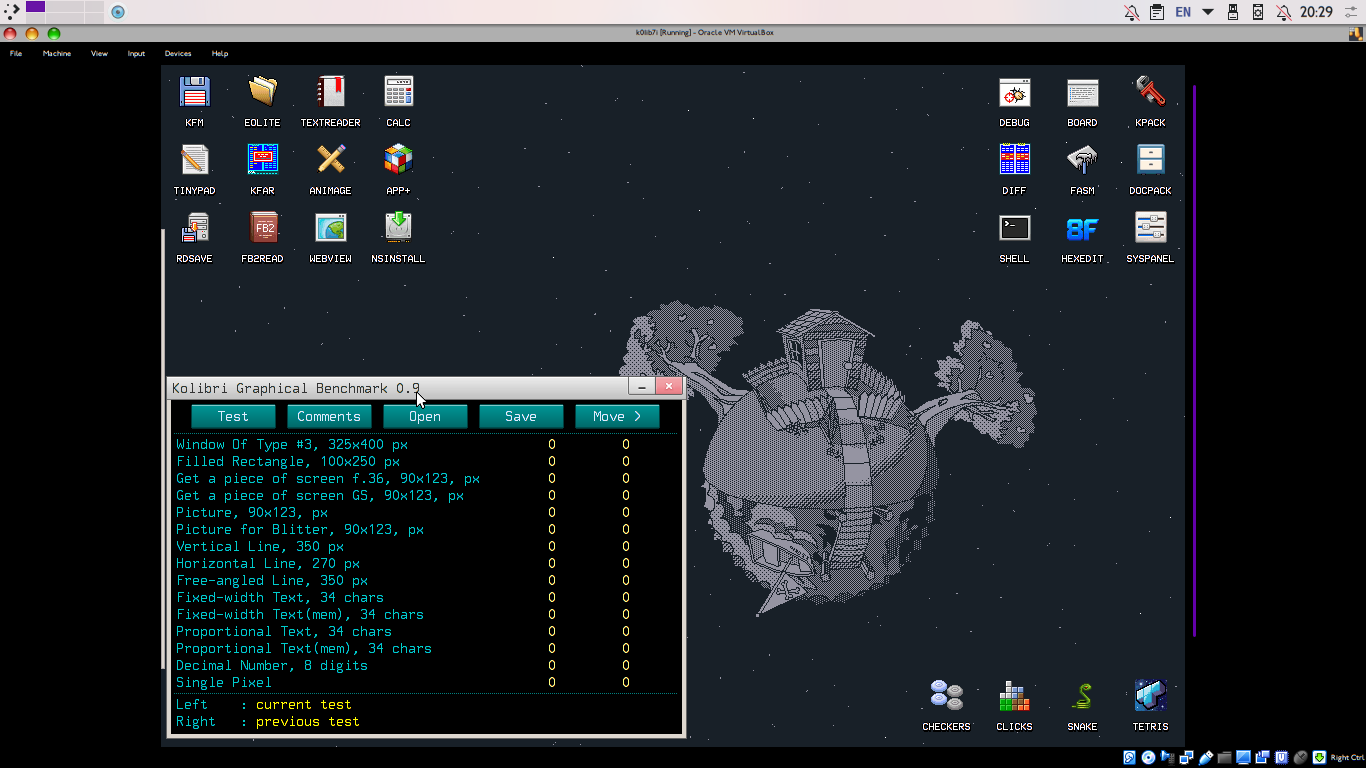Minimize the Kolibri Graphical Benchmark window
The image size is (1366, 768).
(x=642, y=386)
